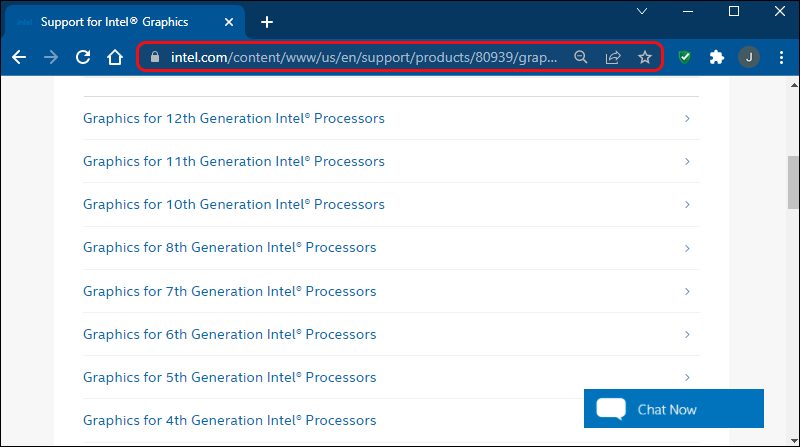The image size is (800, 447).
Task: Click the zoom magnifier icon in address bar
Action: click(580, 57)
